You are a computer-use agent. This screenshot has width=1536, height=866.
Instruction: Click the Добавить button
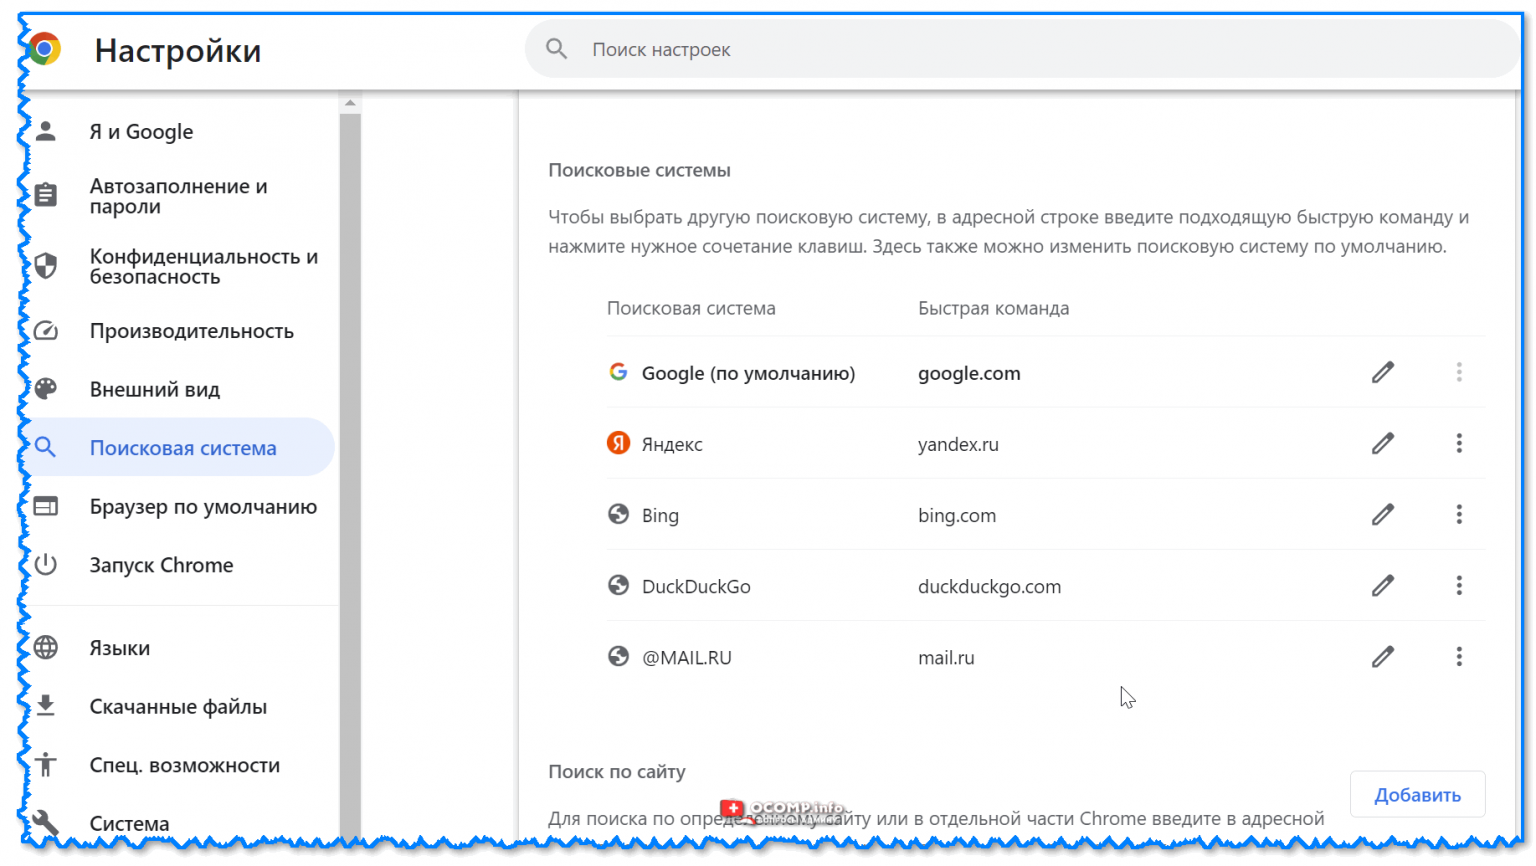1417,794
